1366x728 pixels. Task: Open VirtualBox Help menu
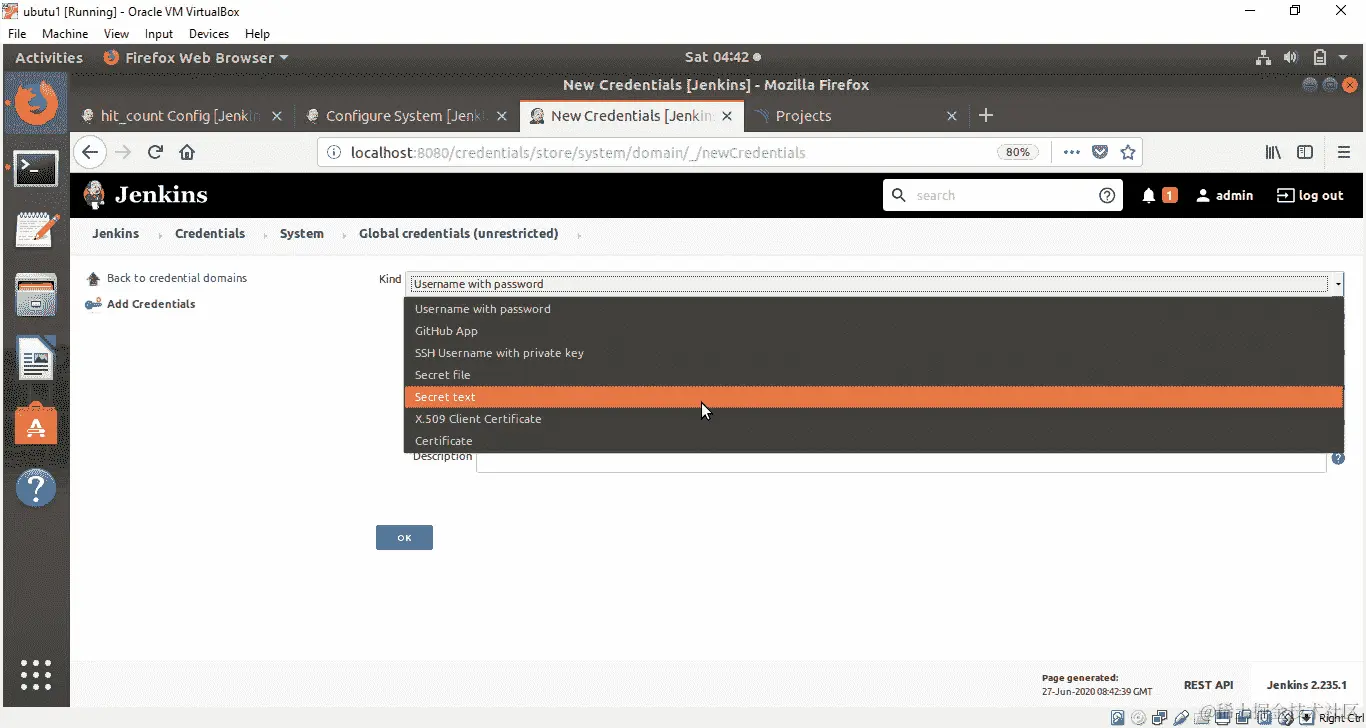pyautogui.click(x=258, y=34)
